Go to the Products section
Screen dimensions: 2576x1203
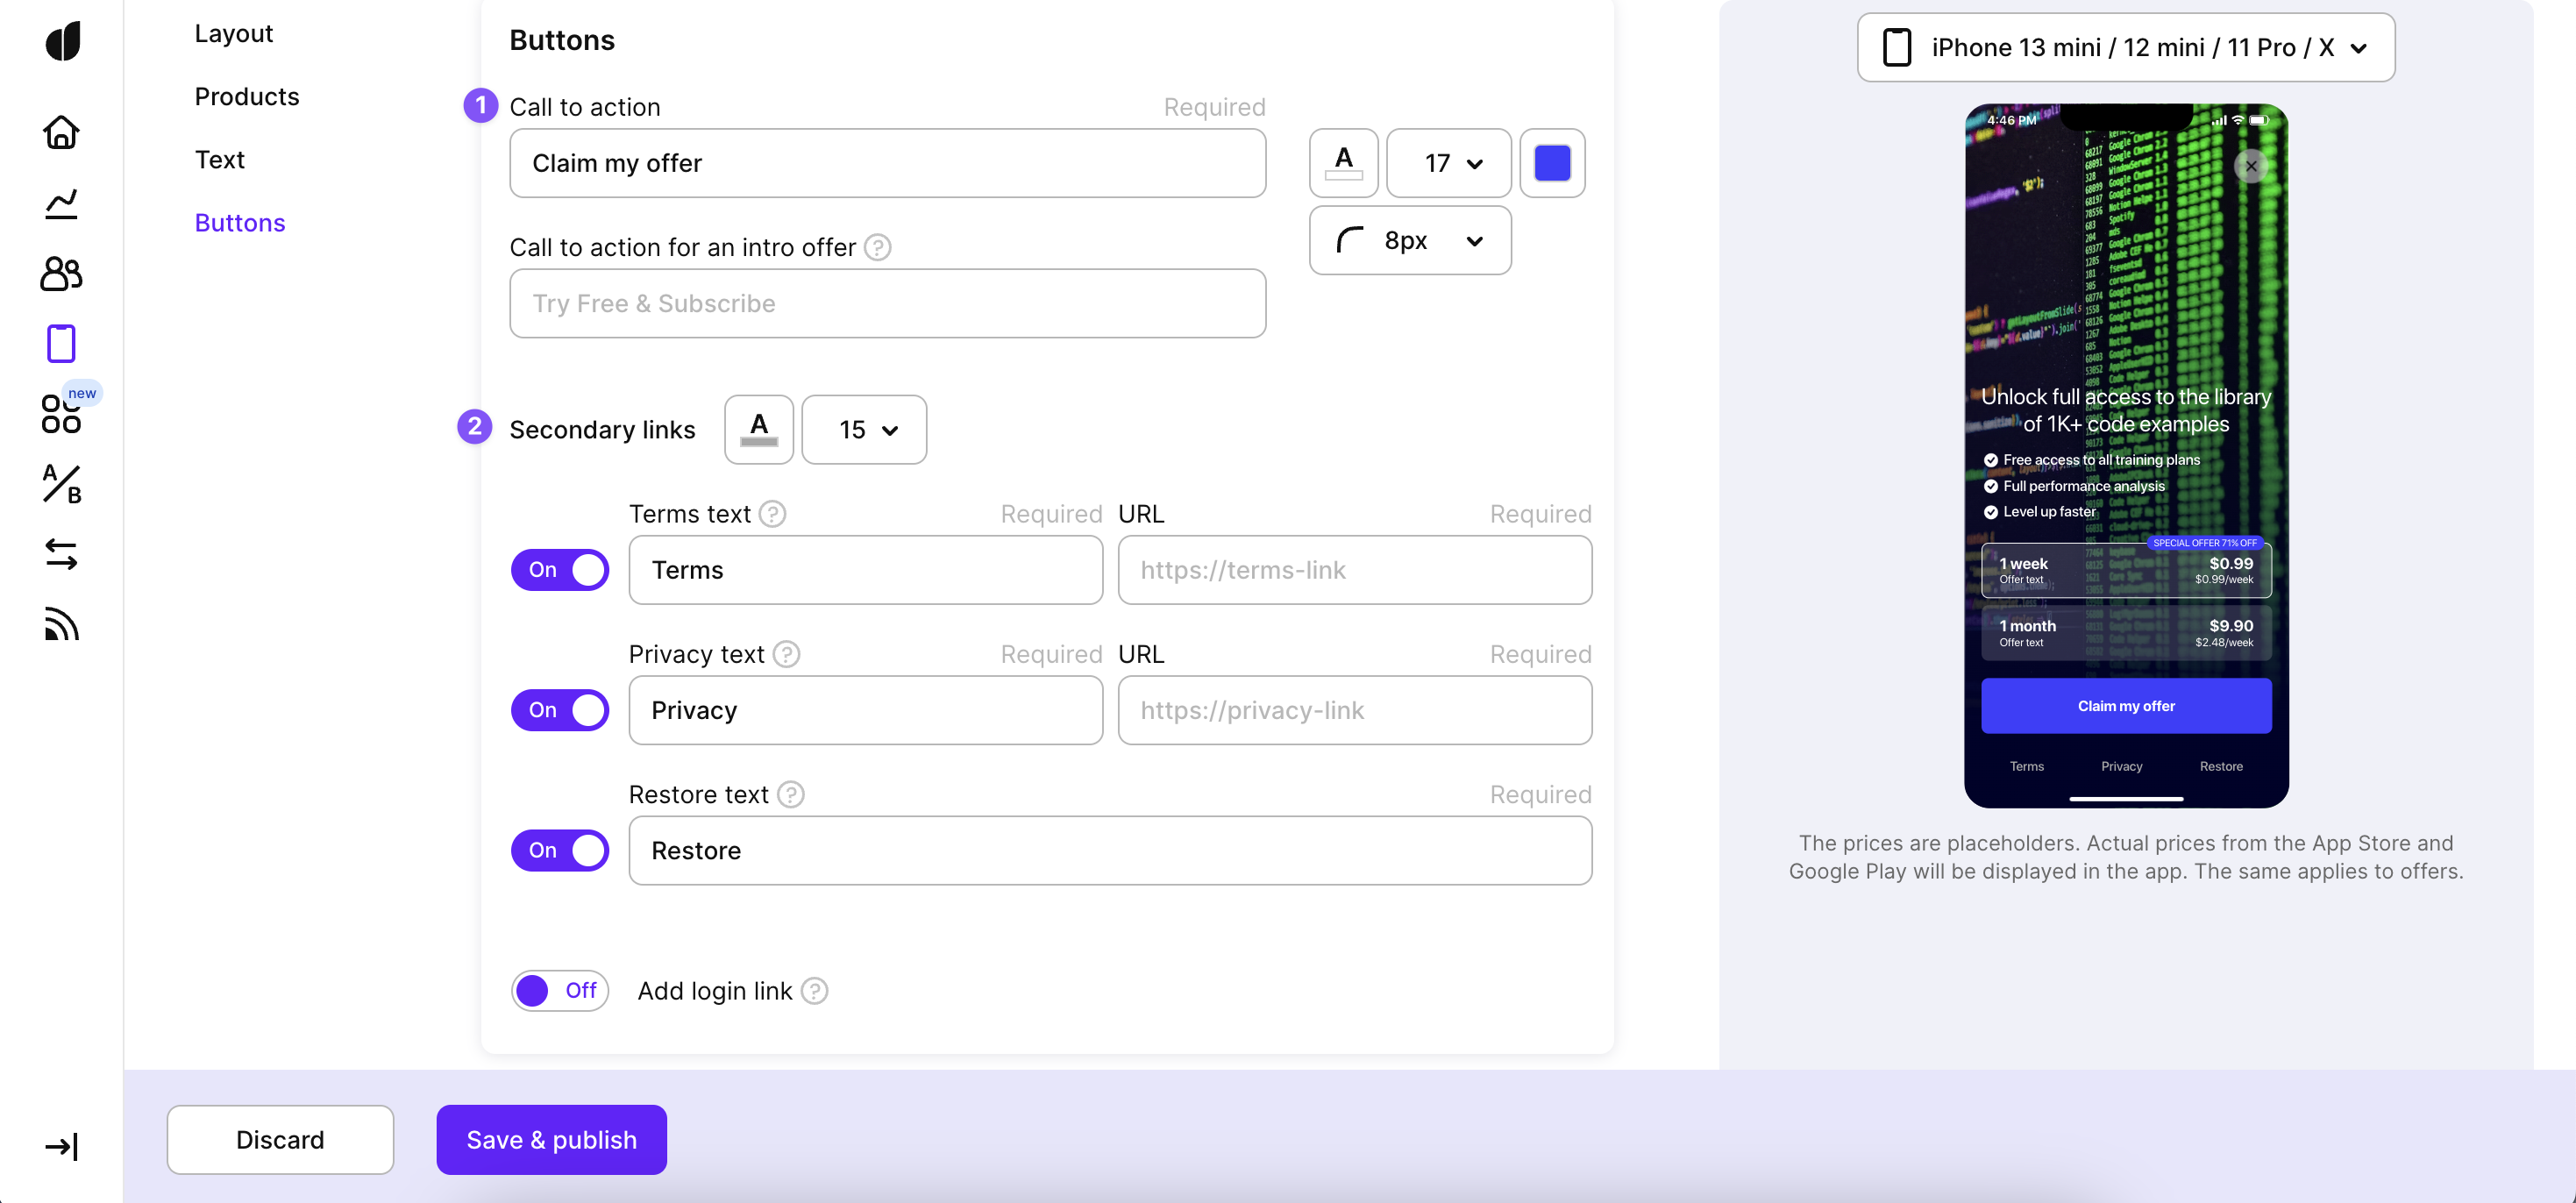click(x=247, y=96)
